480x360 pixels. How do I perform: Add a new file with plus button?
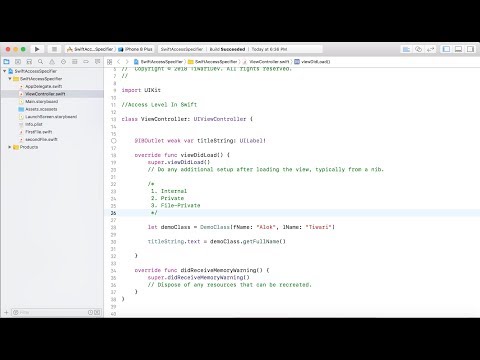tap(6, 312)
